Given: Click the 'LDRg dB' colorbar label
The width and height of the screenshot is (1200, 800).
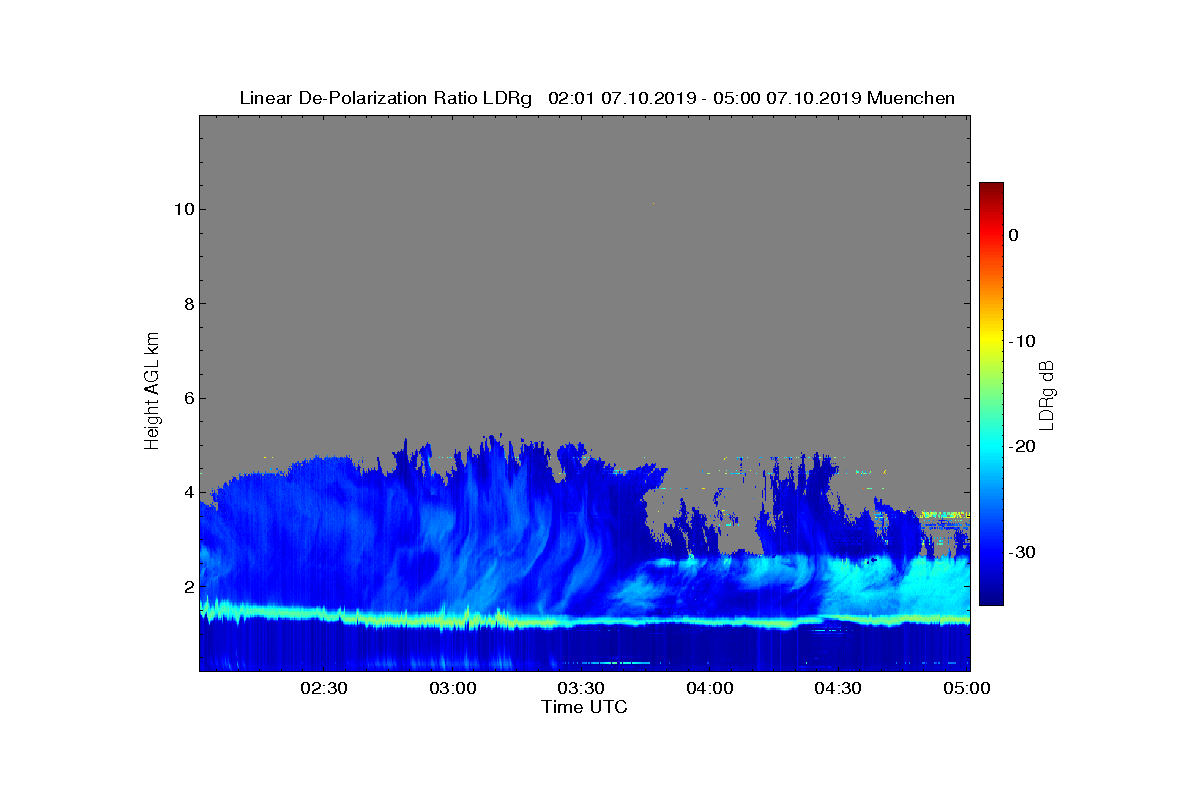Looking at the screenshot, I should pos(1046,394).
